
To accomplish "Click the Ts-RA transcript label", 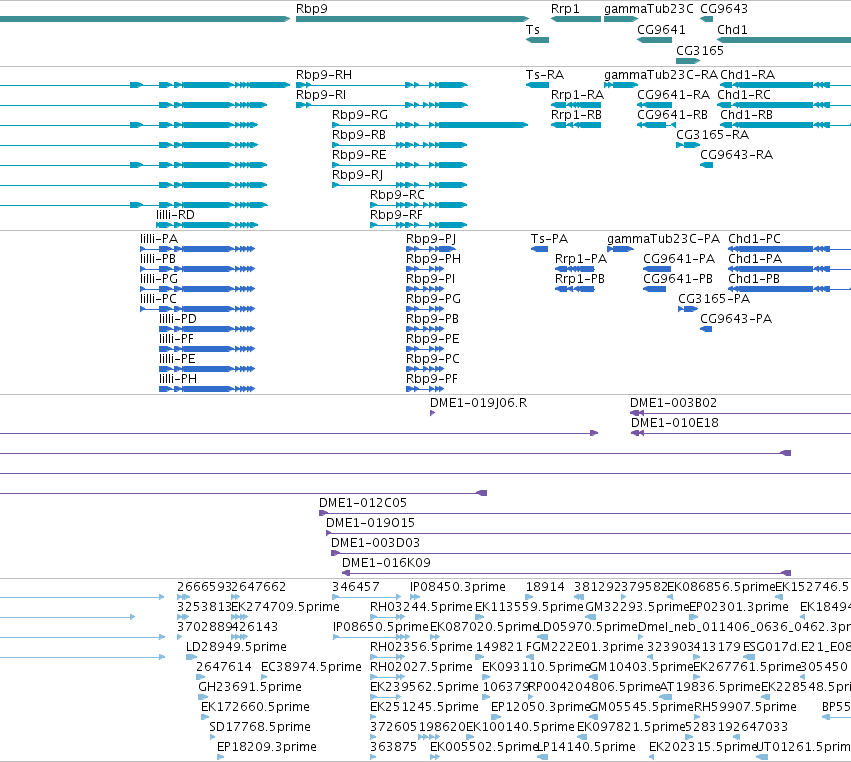I will 545,75.
